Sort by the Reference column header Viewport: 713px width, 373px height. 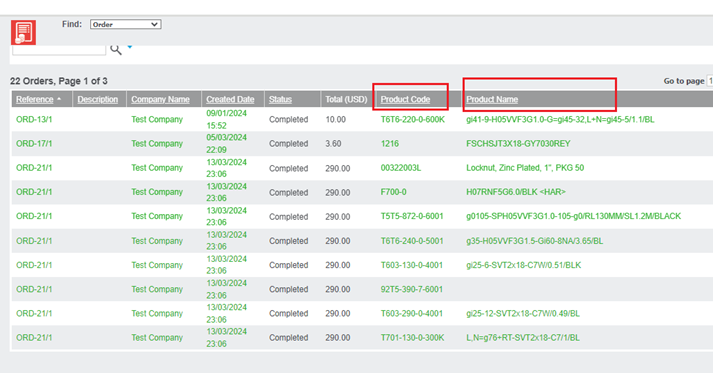coord(35,99)
